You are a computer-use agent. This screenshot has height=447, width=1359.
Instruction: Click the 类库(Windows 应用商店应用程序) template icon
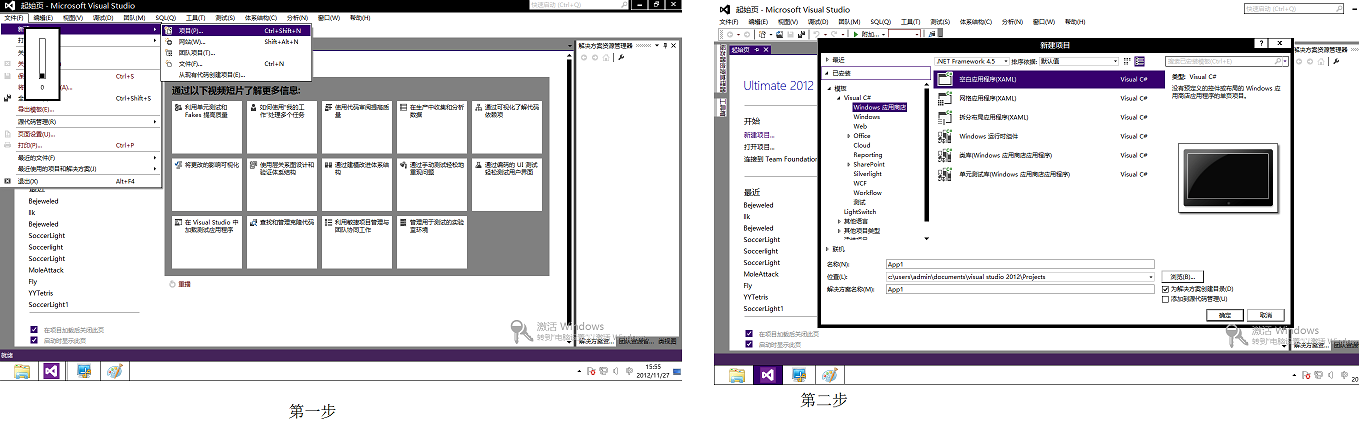pos(945,155)
